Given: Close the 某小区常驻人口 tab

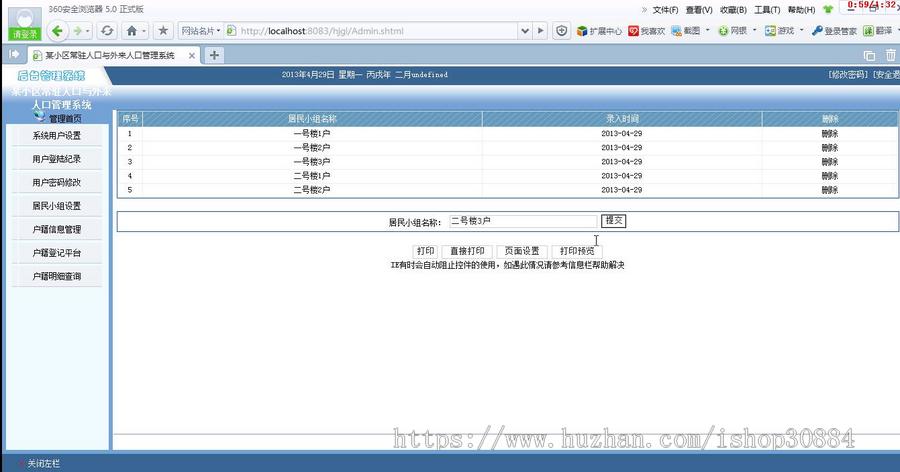Looking at the screenshot, I should (192, 56).
